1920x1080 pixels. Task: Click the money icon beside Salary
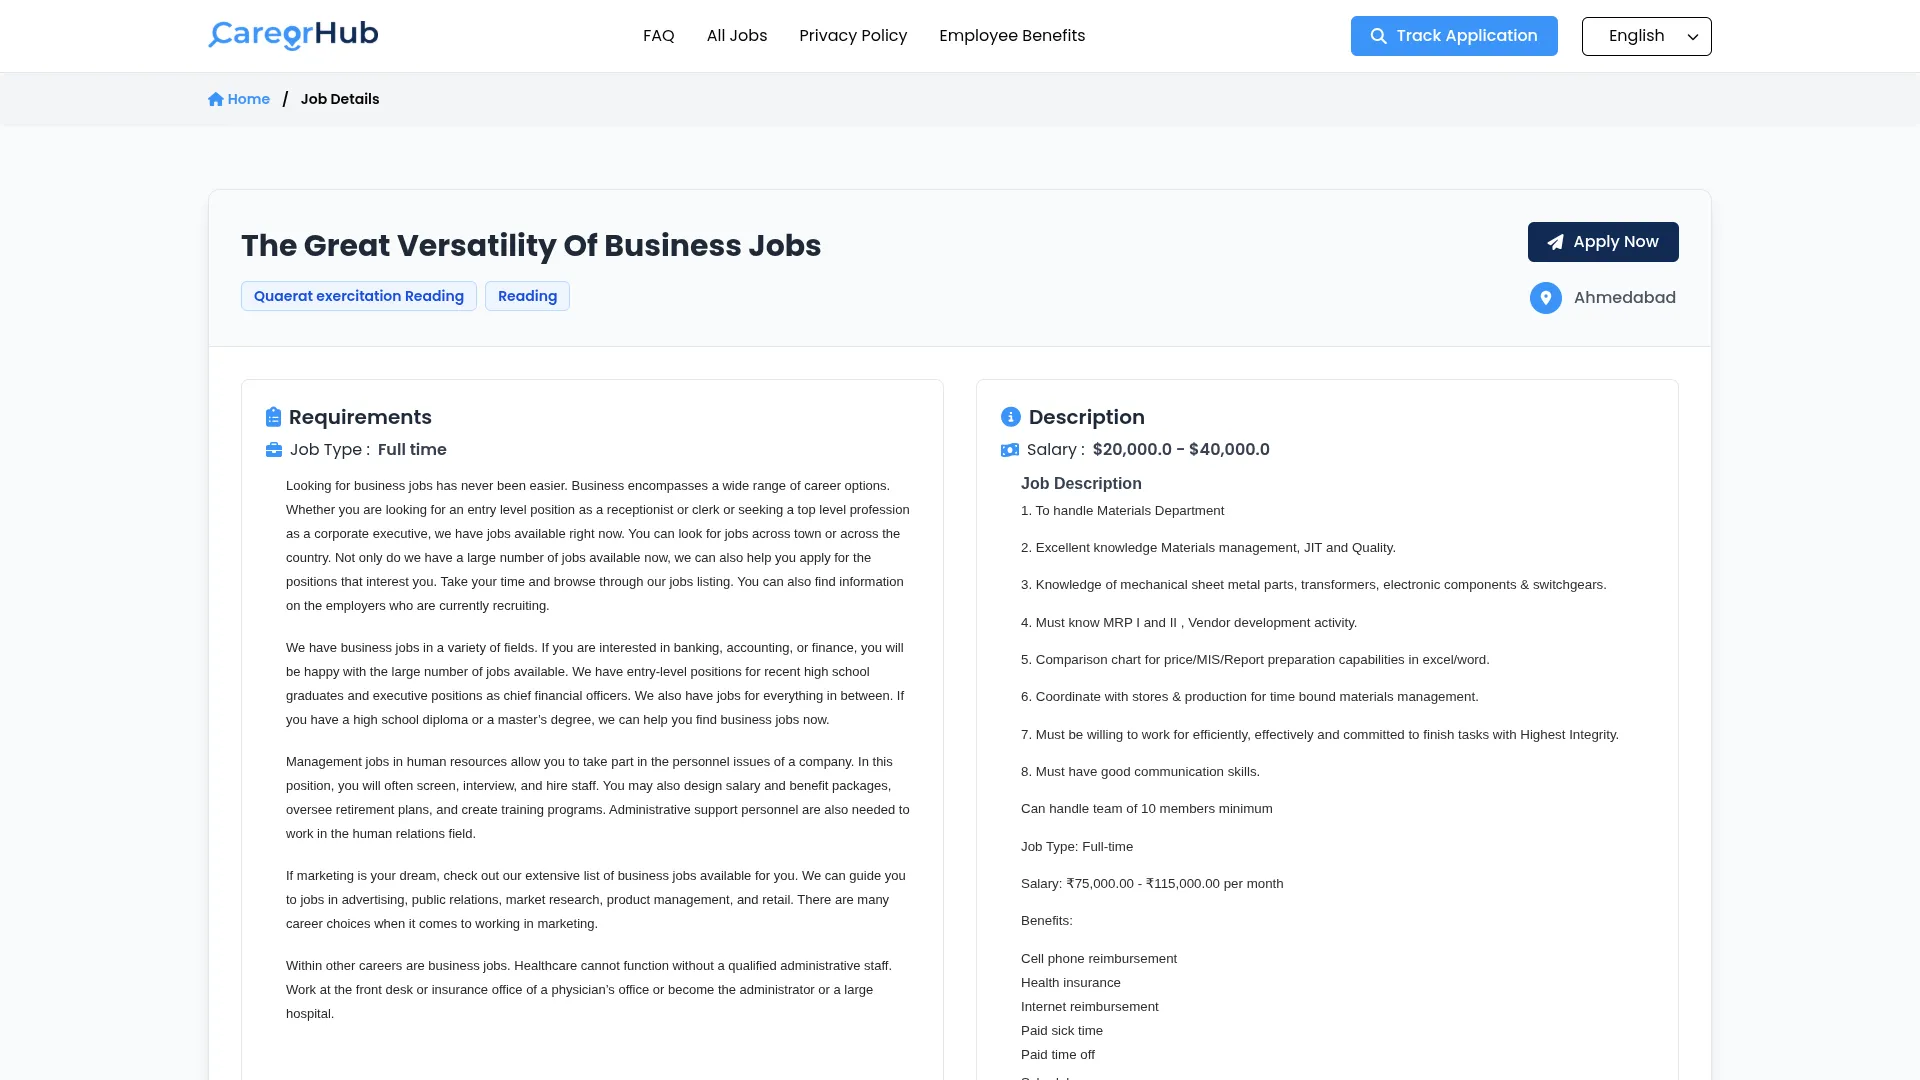[1010, 450]
